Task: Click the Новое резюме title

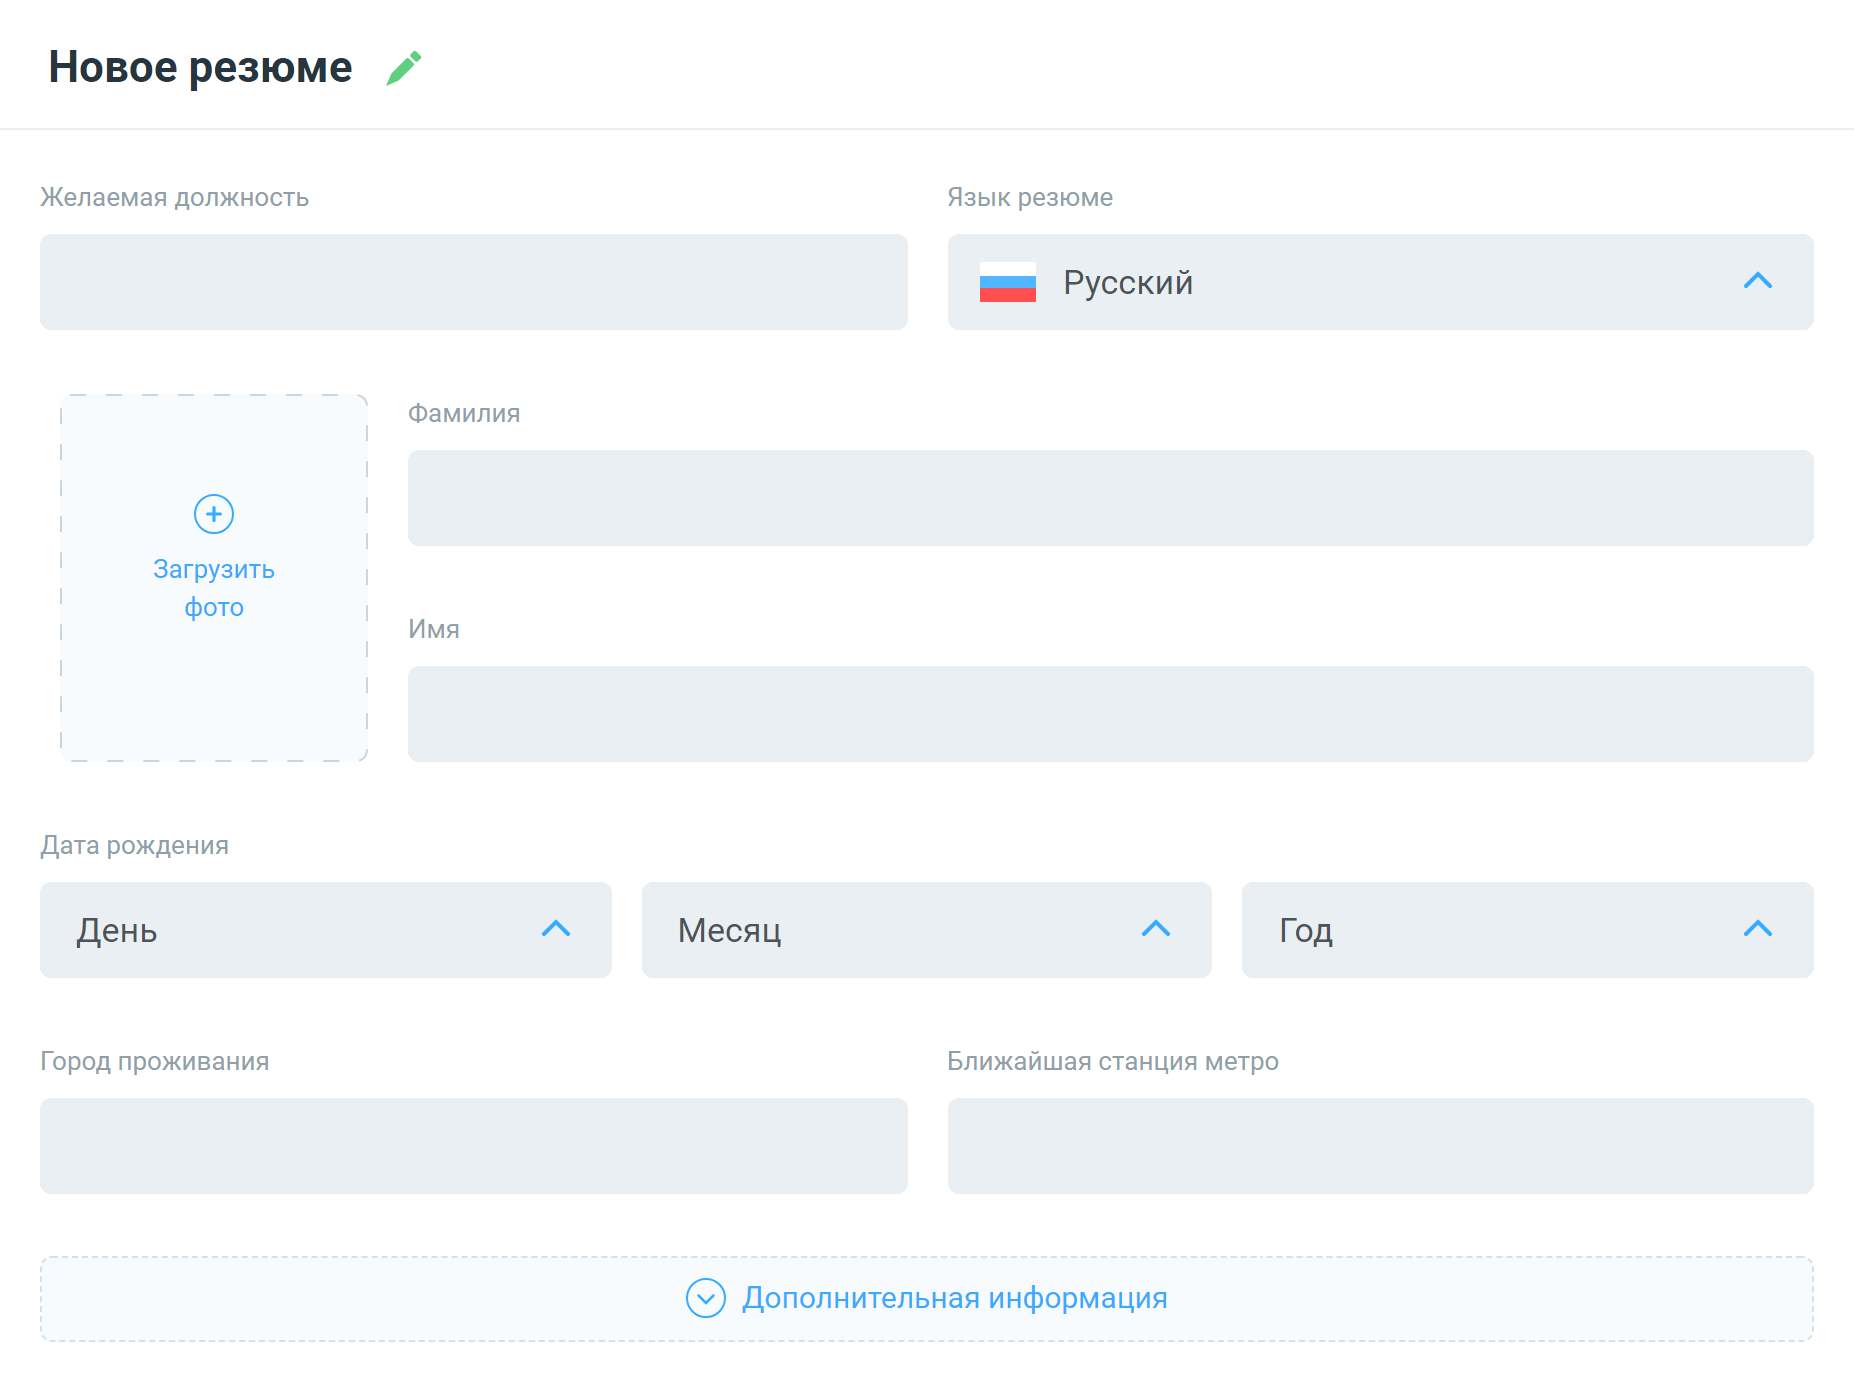Action: [x=200, y=67]
